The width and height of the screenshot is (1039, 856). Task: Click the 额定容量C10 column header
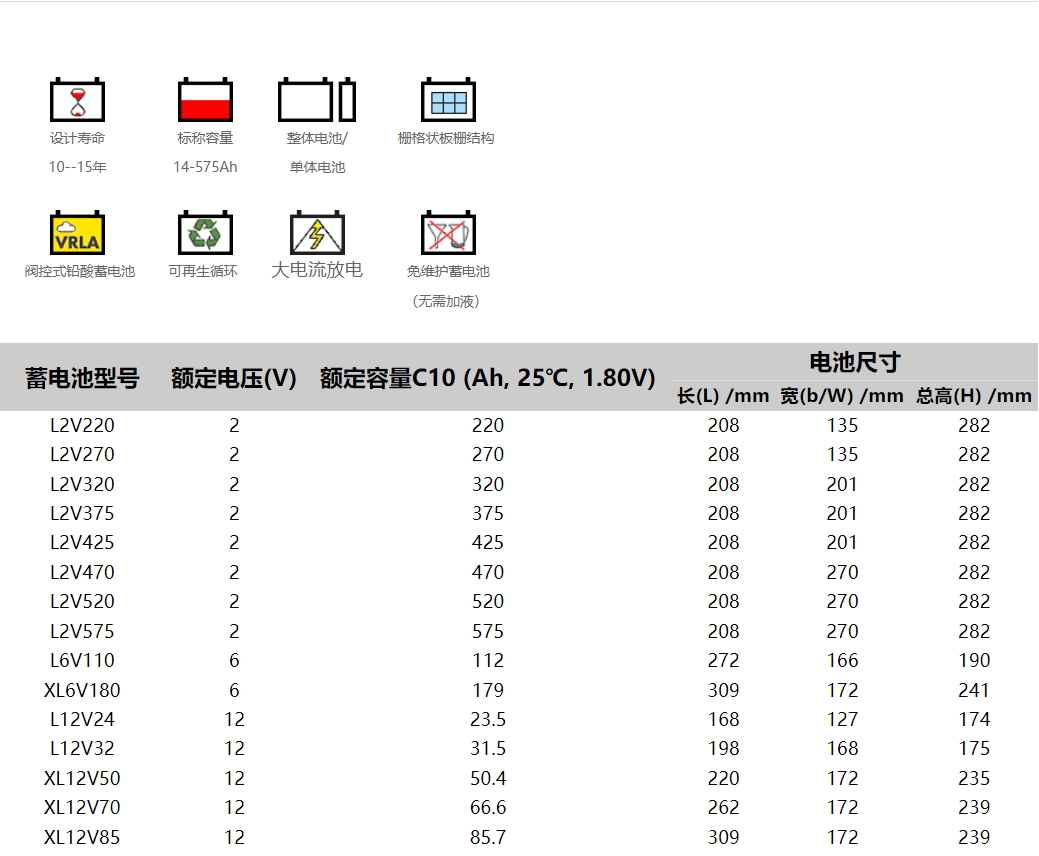[488, 378]
